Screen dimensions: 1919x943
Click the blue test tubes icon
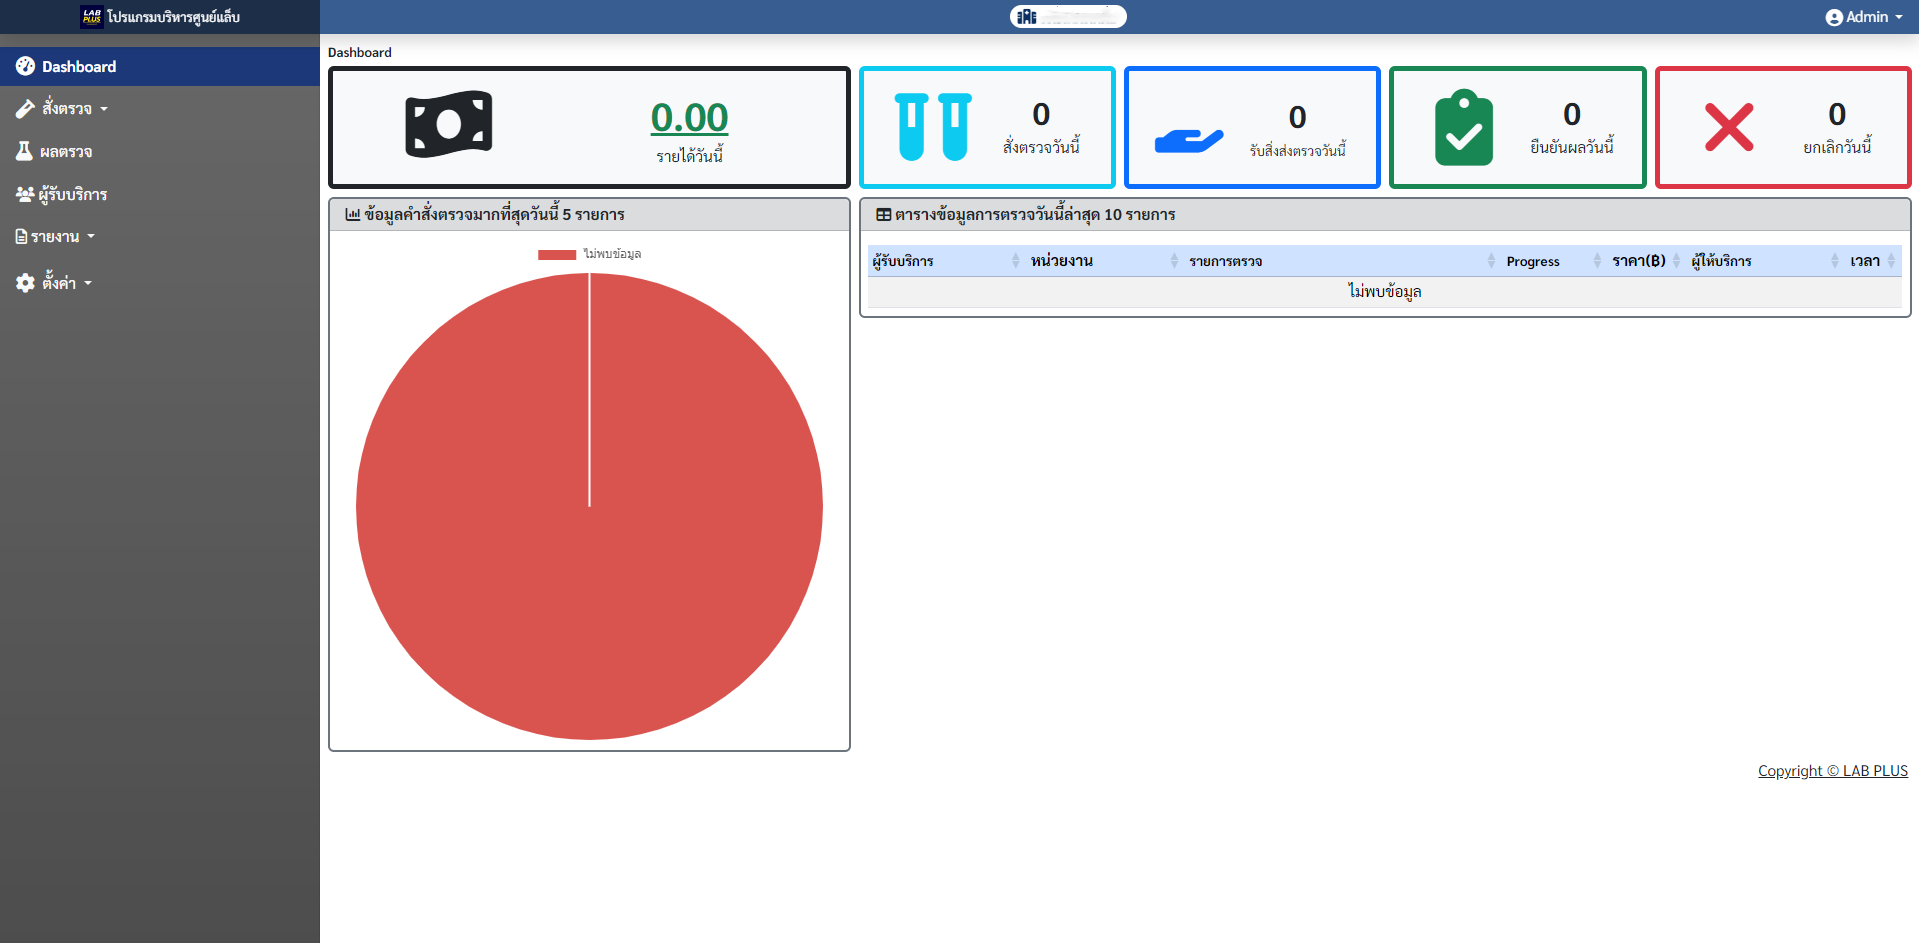pos(933,127)
